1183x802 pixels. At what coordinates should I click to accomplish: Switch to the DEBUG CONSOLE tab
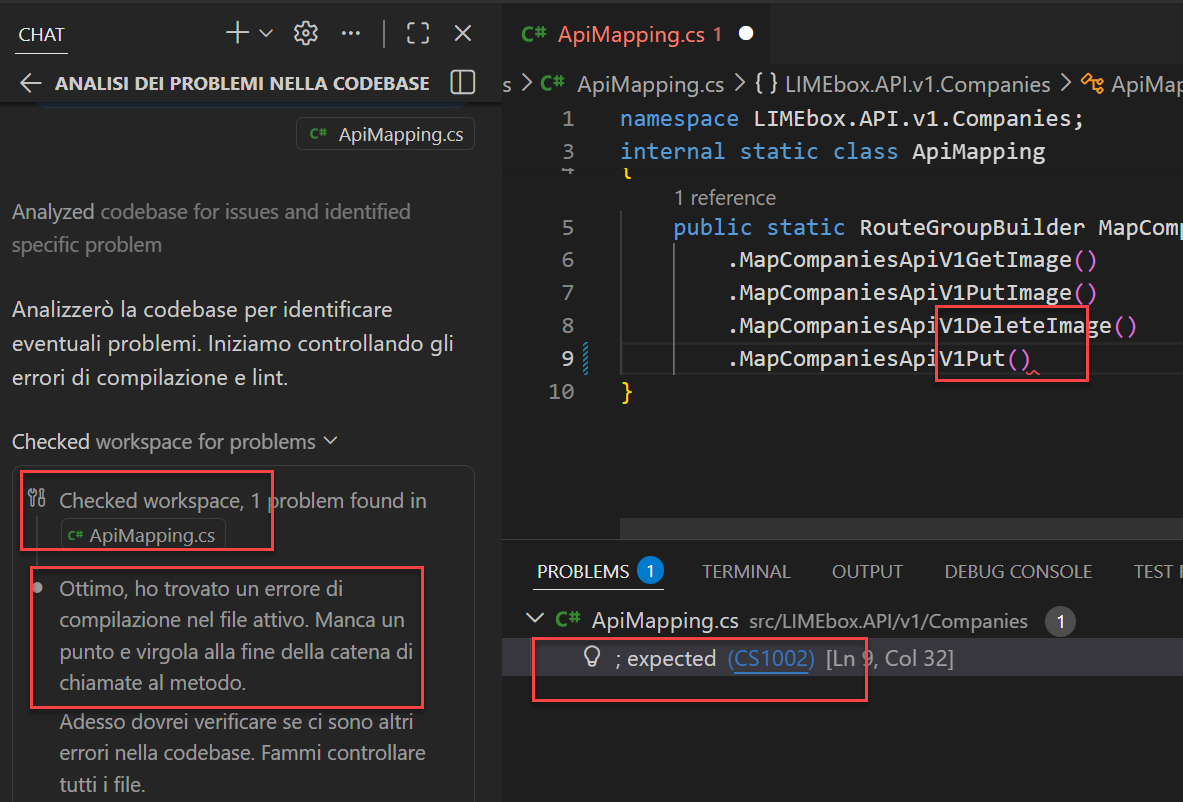point(1018,571)
